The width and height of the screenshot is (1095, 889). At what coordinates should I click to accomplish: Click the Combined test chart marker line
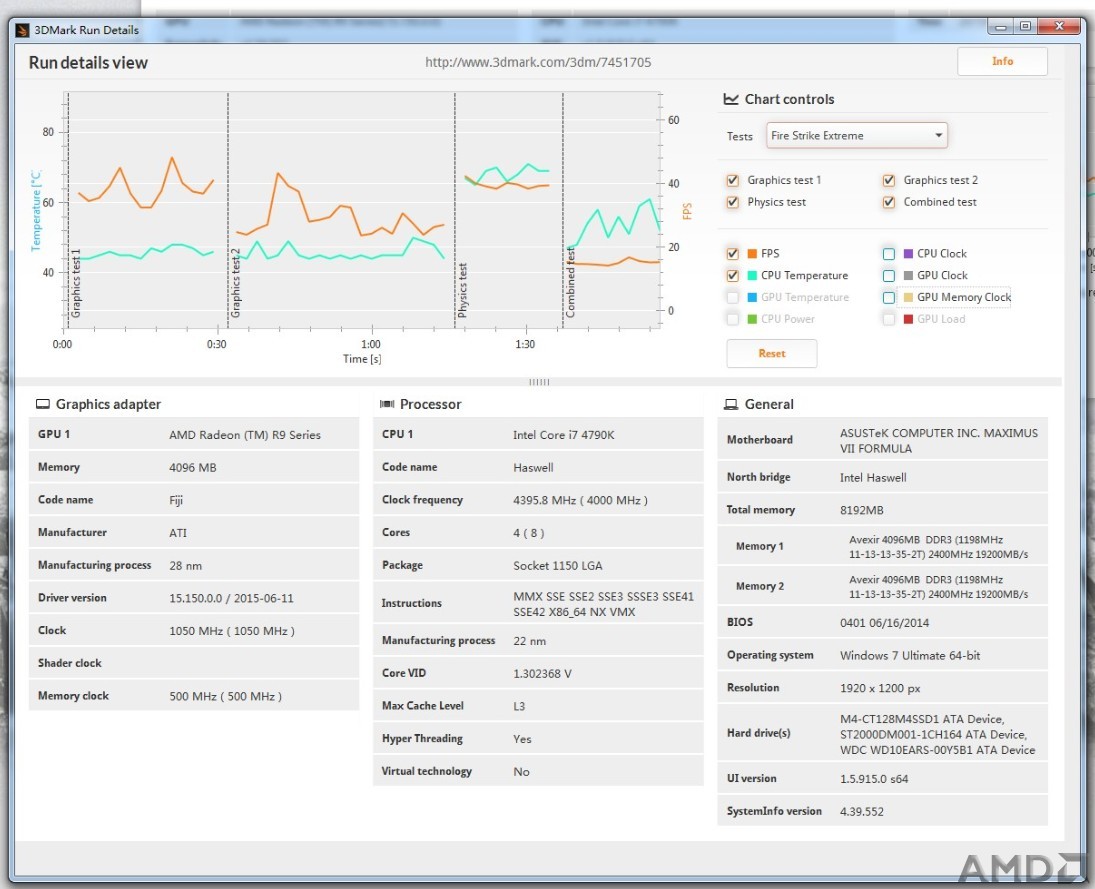563,210
